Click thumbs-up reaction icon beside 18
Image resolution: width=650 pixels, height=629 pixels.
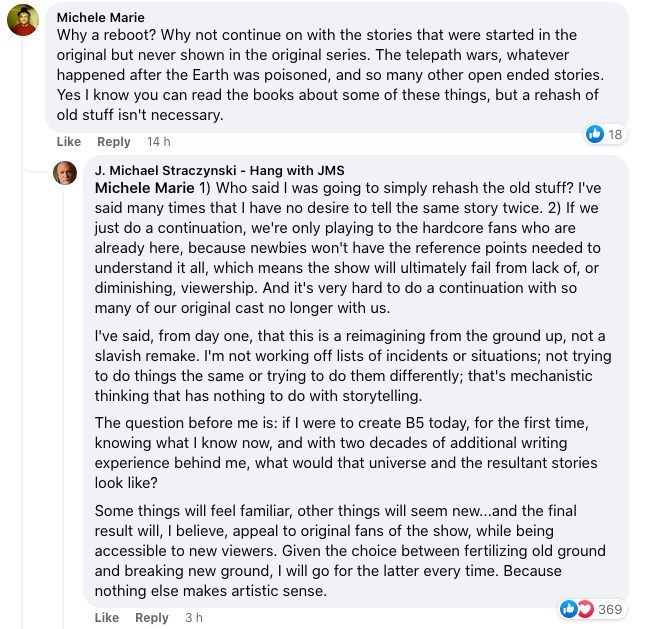[x=595, y=134]
